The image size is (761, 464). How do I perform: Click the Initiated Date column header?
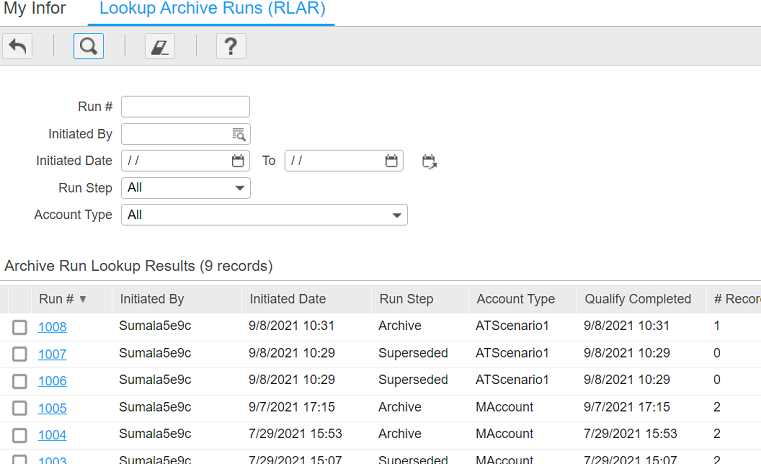(x=288, y=299)
